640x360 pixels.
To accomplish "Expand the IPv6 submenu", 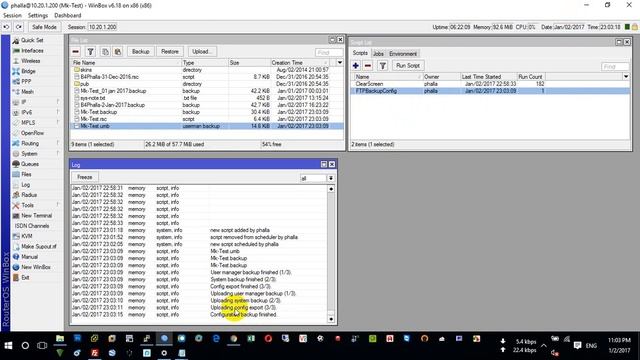I will point(27,112).
